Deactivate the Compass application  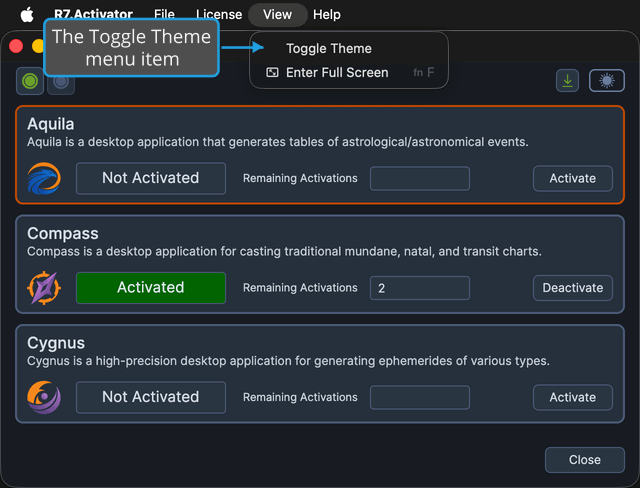(573, 288)
